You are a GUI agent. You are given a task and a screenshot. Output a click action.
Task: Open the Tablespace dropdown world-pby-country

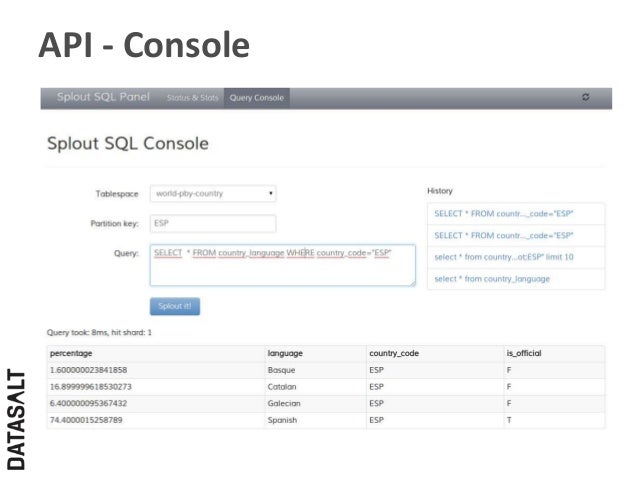[213, 194]
